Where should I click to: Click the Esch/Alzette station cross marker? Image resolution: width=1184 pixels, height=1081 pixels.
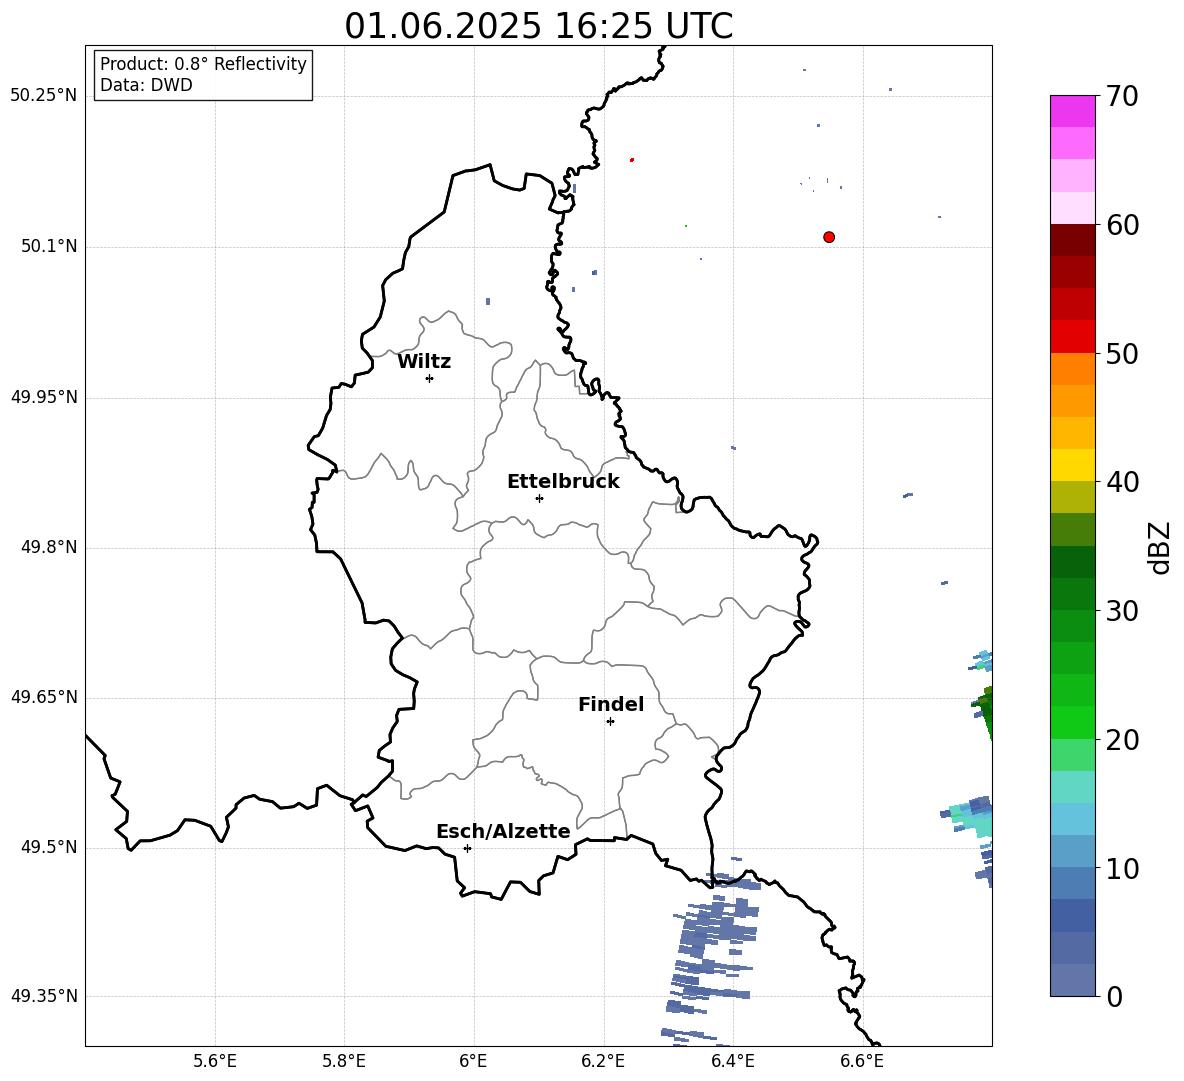pos(467,848)
